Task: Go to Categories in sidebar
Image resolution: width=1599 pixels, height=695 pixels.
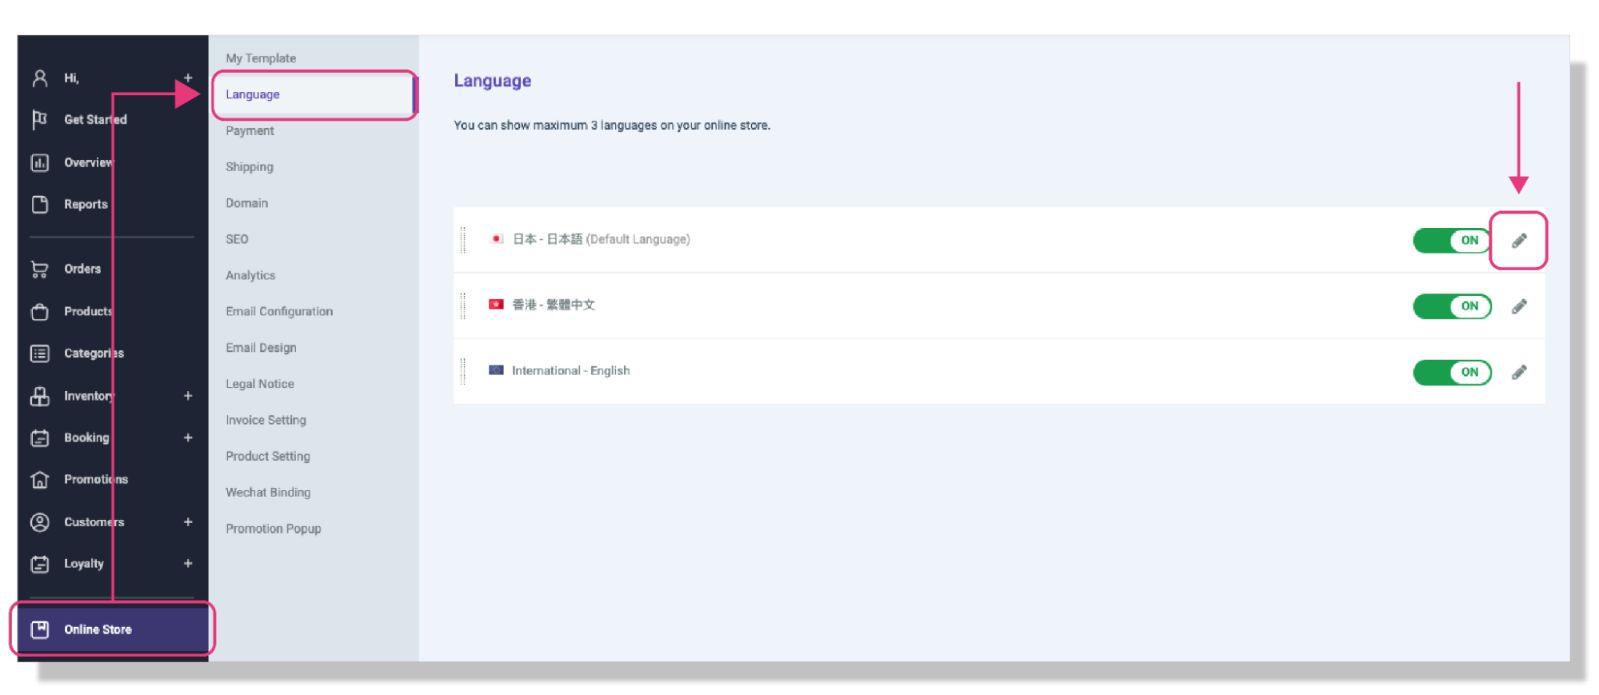Action: (94, 353)
